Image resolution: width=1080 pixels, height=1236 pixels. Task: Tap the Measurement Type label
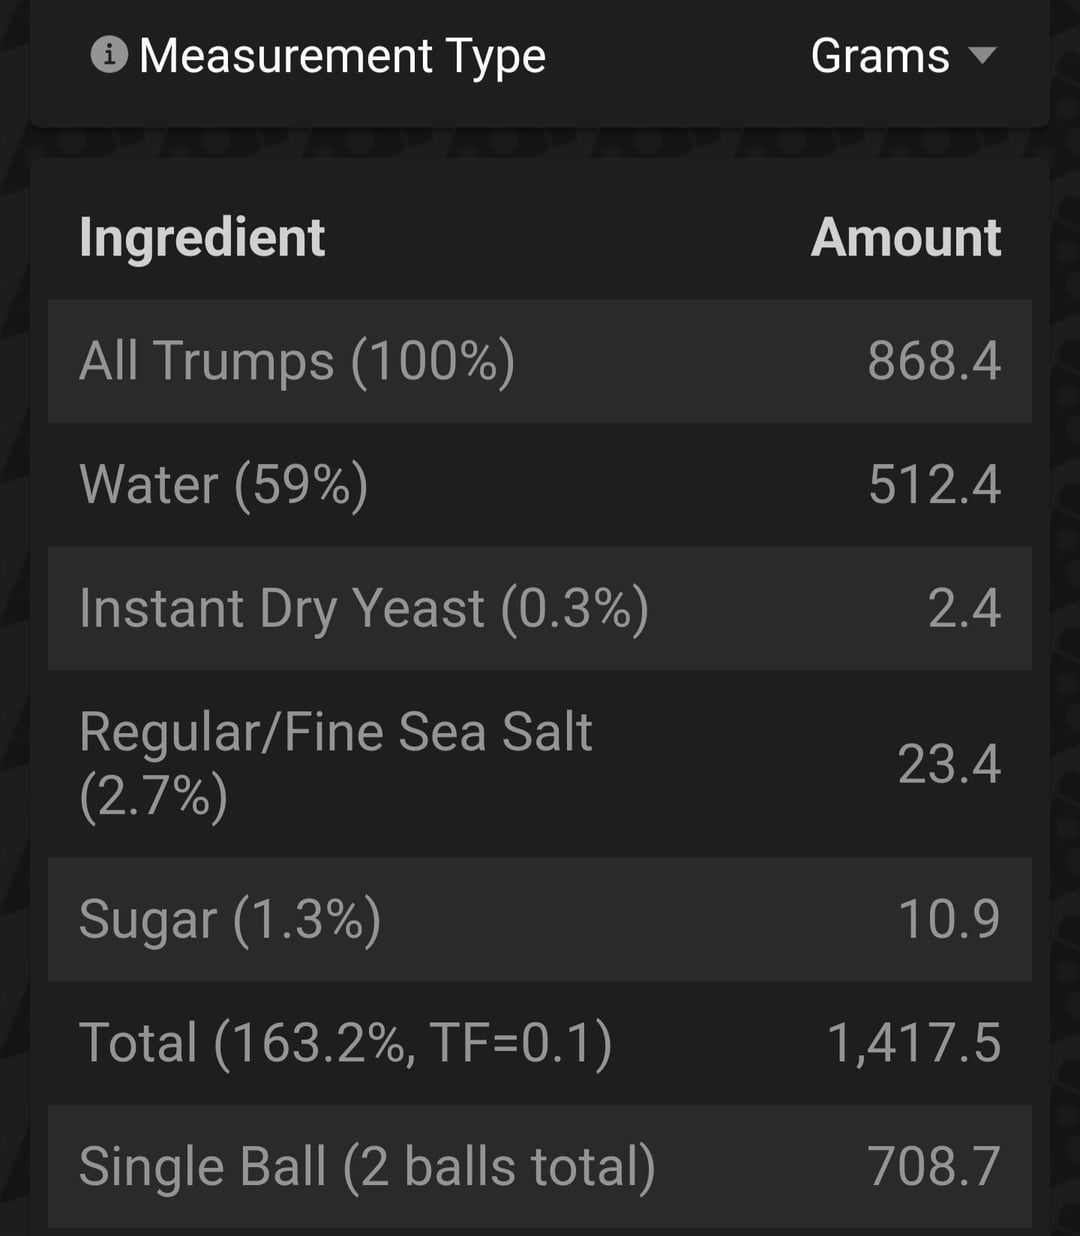[x=342, y=56]
